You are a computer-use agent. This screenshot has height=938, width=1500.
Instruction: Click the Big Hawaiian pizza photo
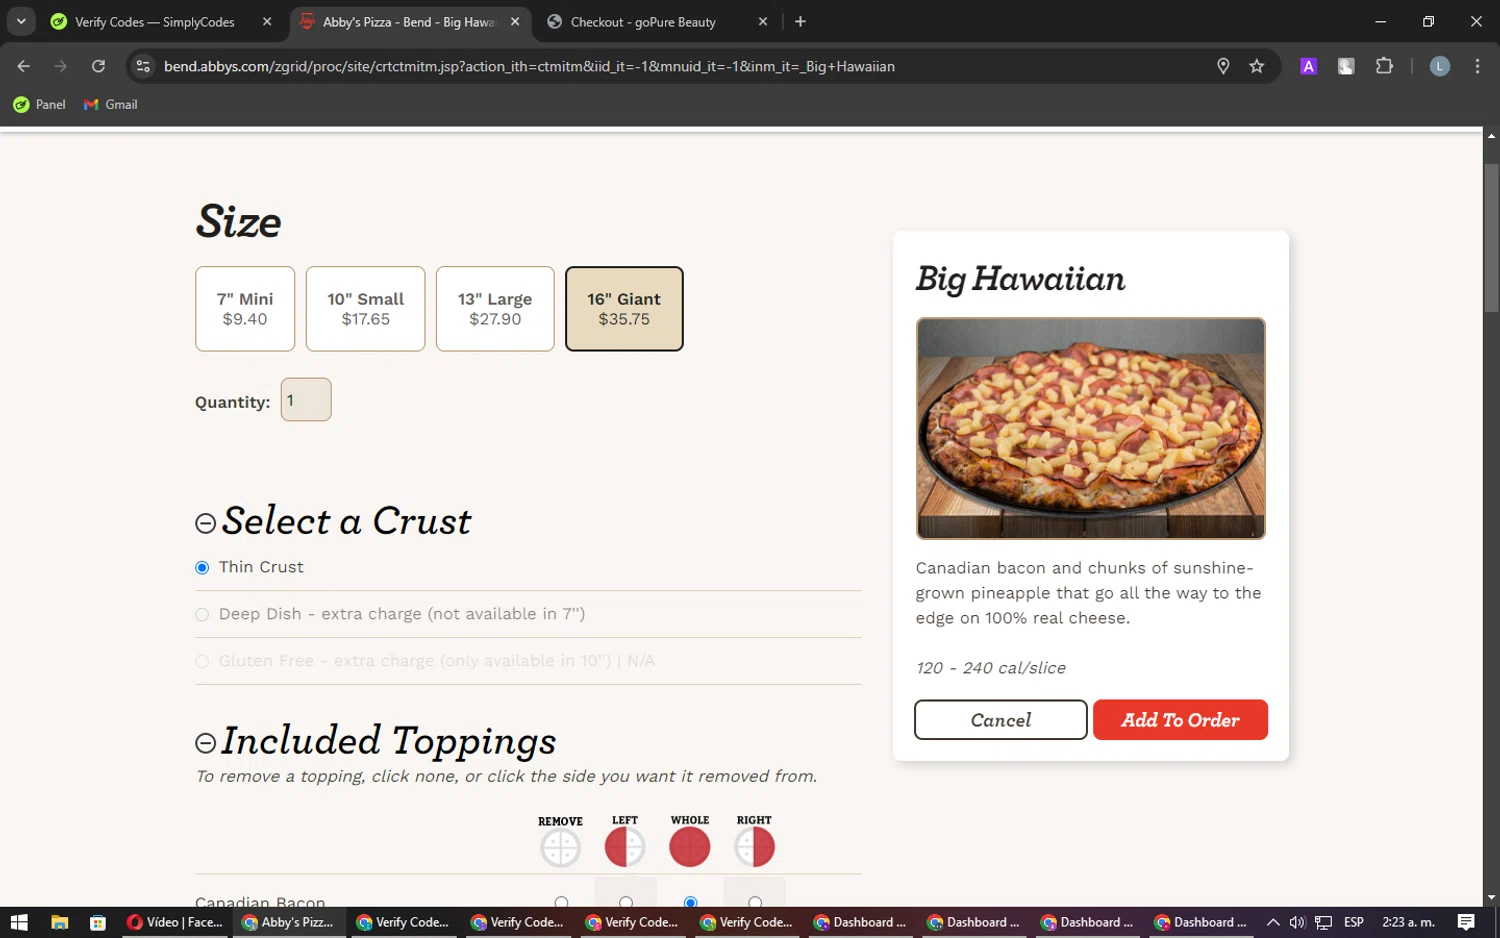point(1091,428)
